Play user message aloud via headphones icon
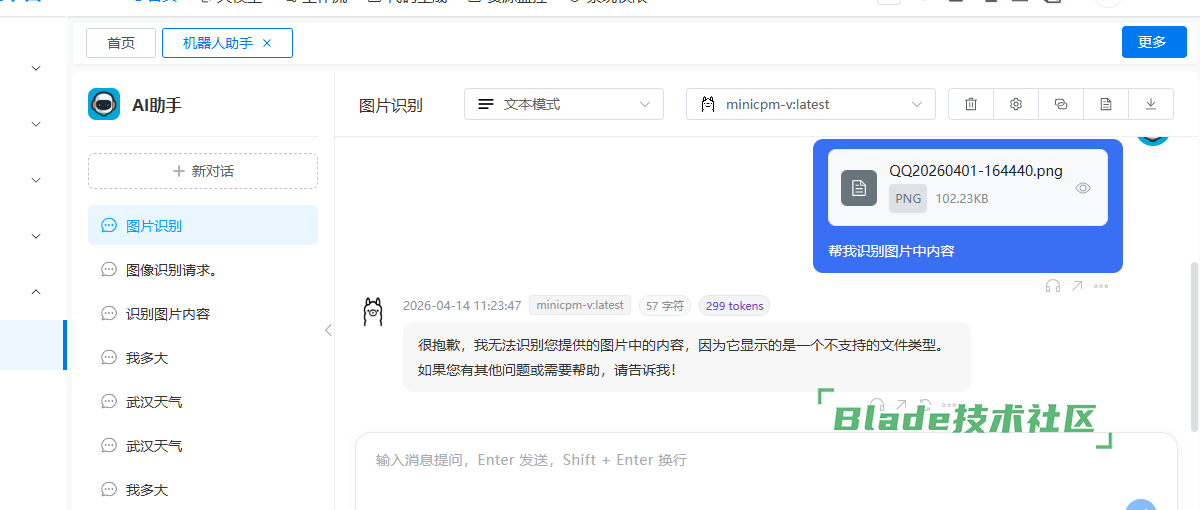The image size is (1200, 510). (x=1052, y=286)
